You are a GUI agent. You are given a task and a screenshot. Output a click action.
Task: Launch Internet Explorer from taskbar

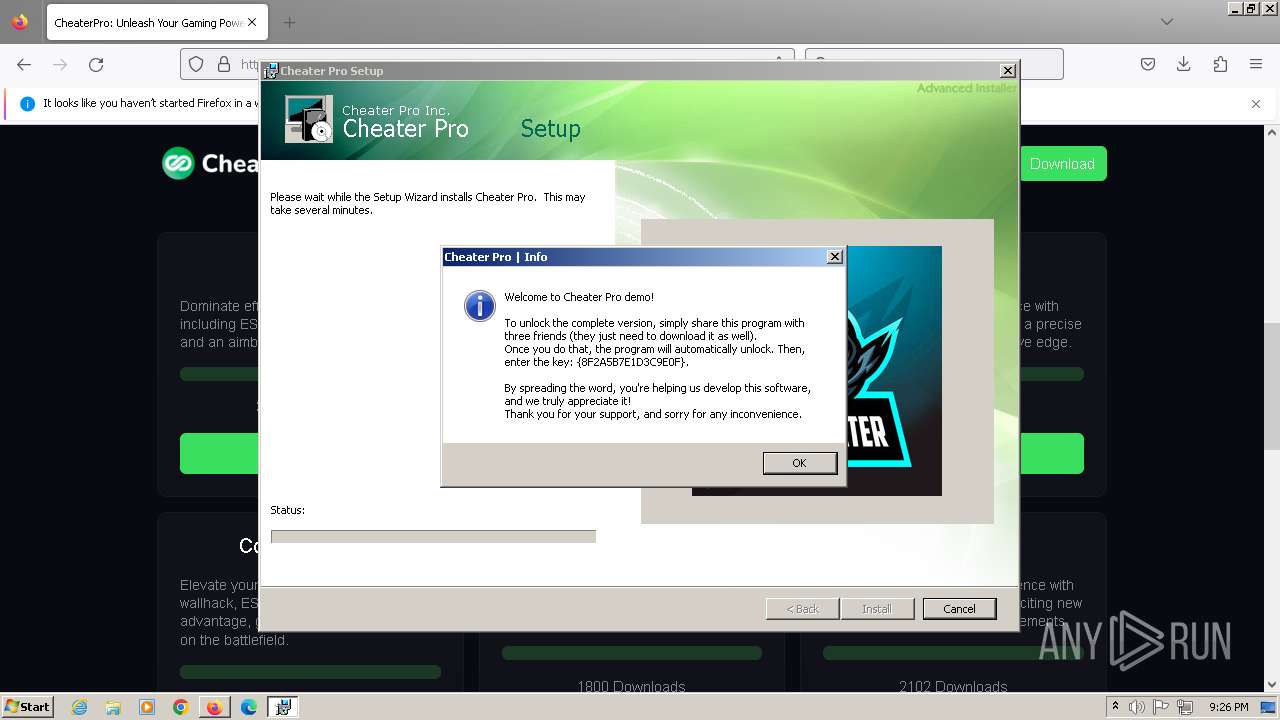pyautogui.click(x=79, y=707)
